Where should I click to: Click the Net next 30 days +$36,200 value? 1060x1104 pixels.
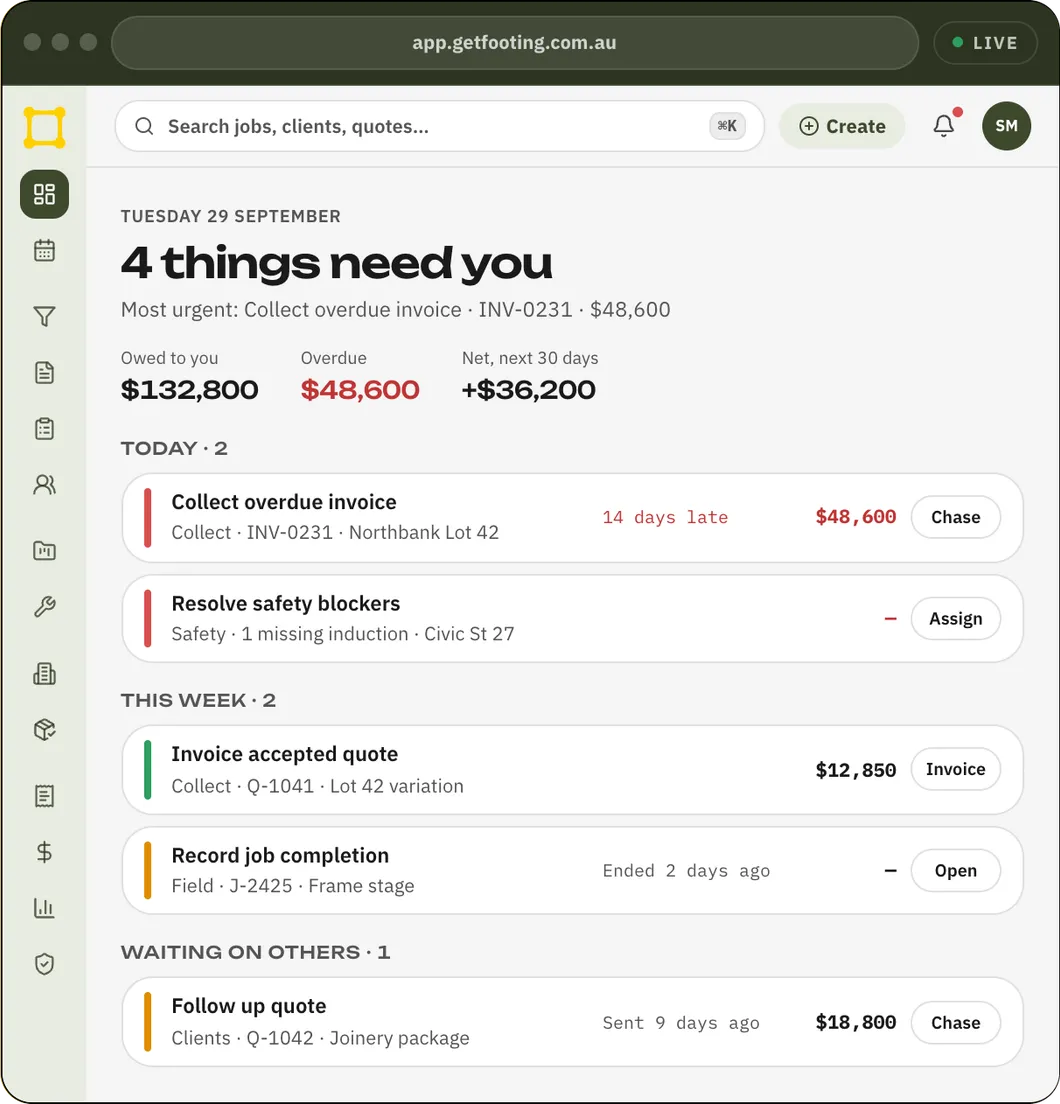click(529, 389)
